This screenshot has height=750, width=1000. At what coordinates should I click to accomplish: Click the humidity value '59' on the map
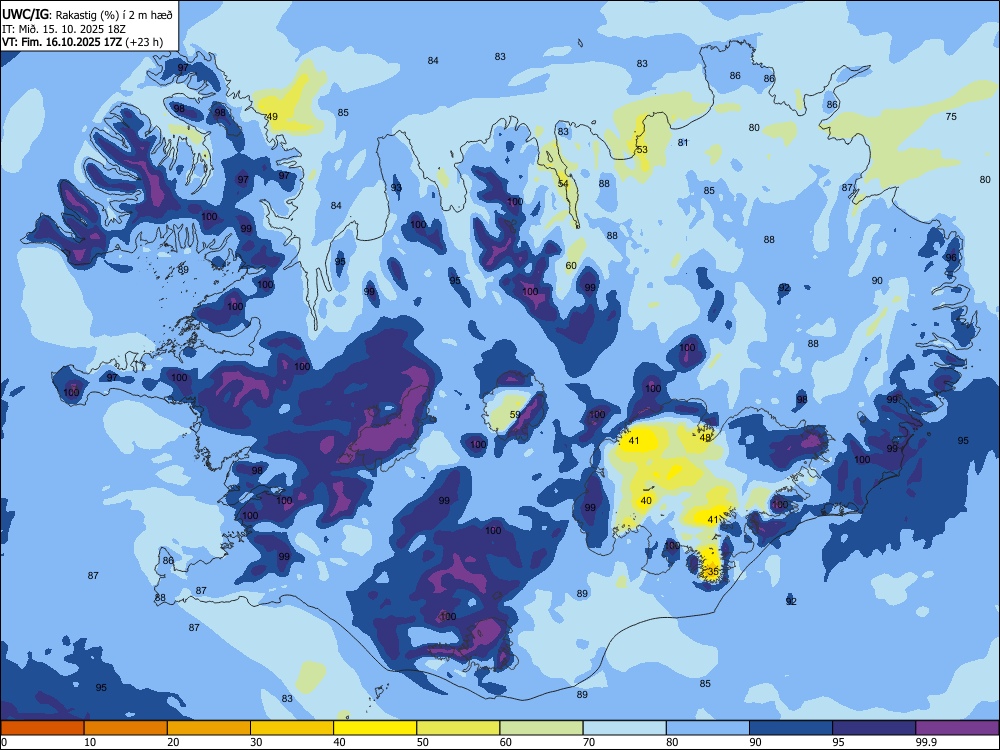pos(515,415)
